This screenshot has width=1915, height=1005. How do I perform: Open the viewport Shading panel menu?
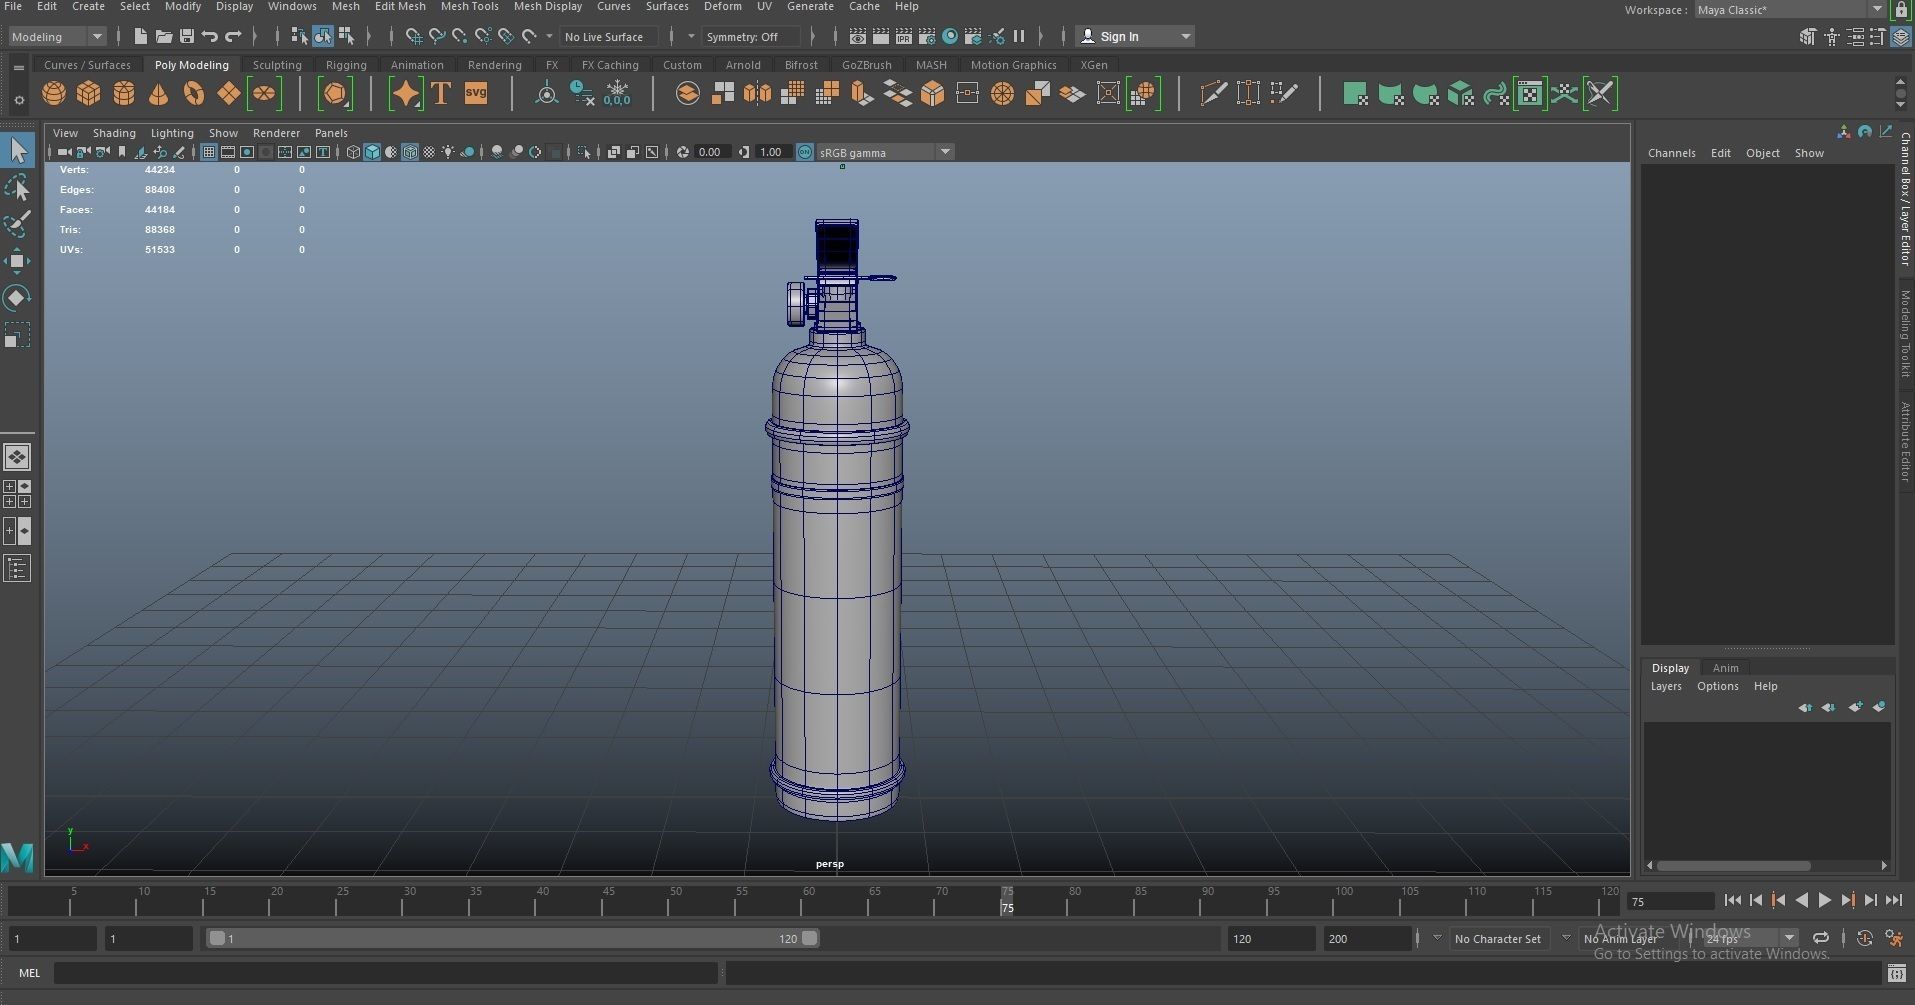[x=114, y=133]
